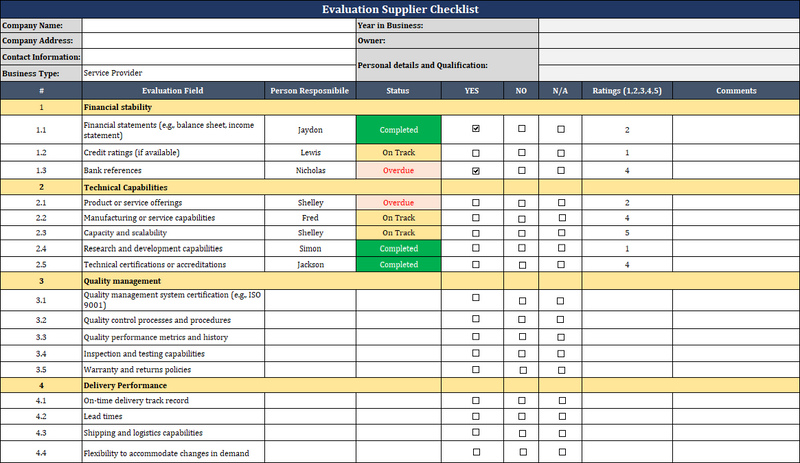Image resolution: width=800 pixels, height=463 pixels.
Task: Tick NO for Manufacturing or service capabilities
Action: tap(521, 218)
